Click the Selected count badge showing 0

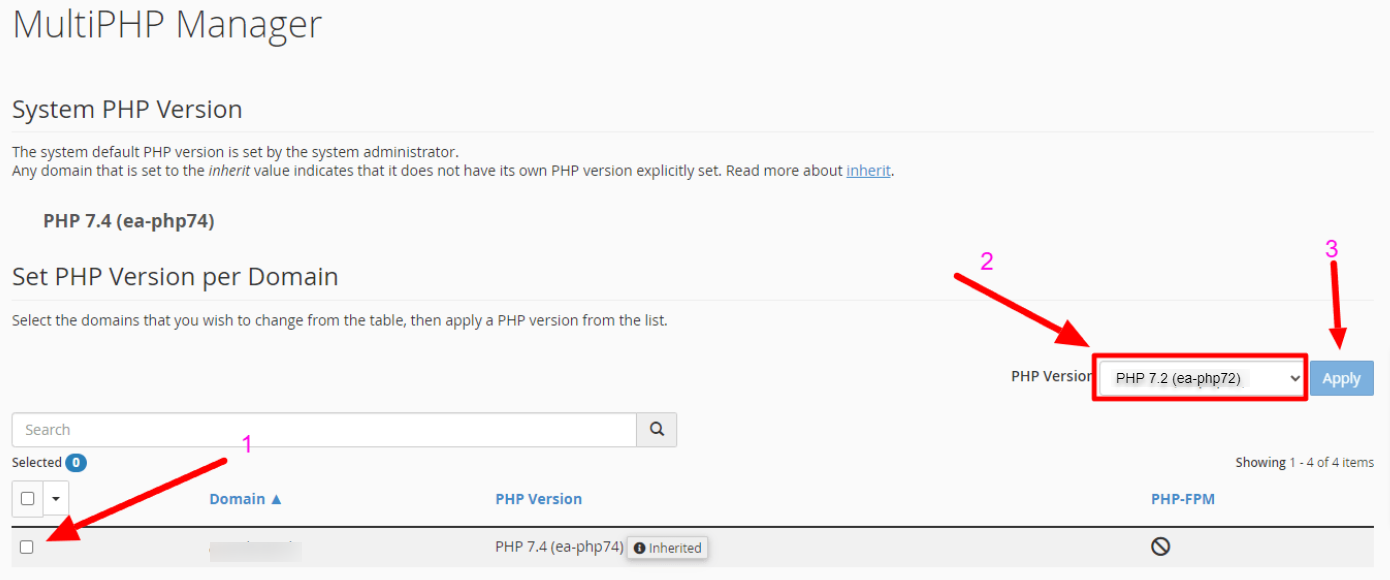[76, 463]
